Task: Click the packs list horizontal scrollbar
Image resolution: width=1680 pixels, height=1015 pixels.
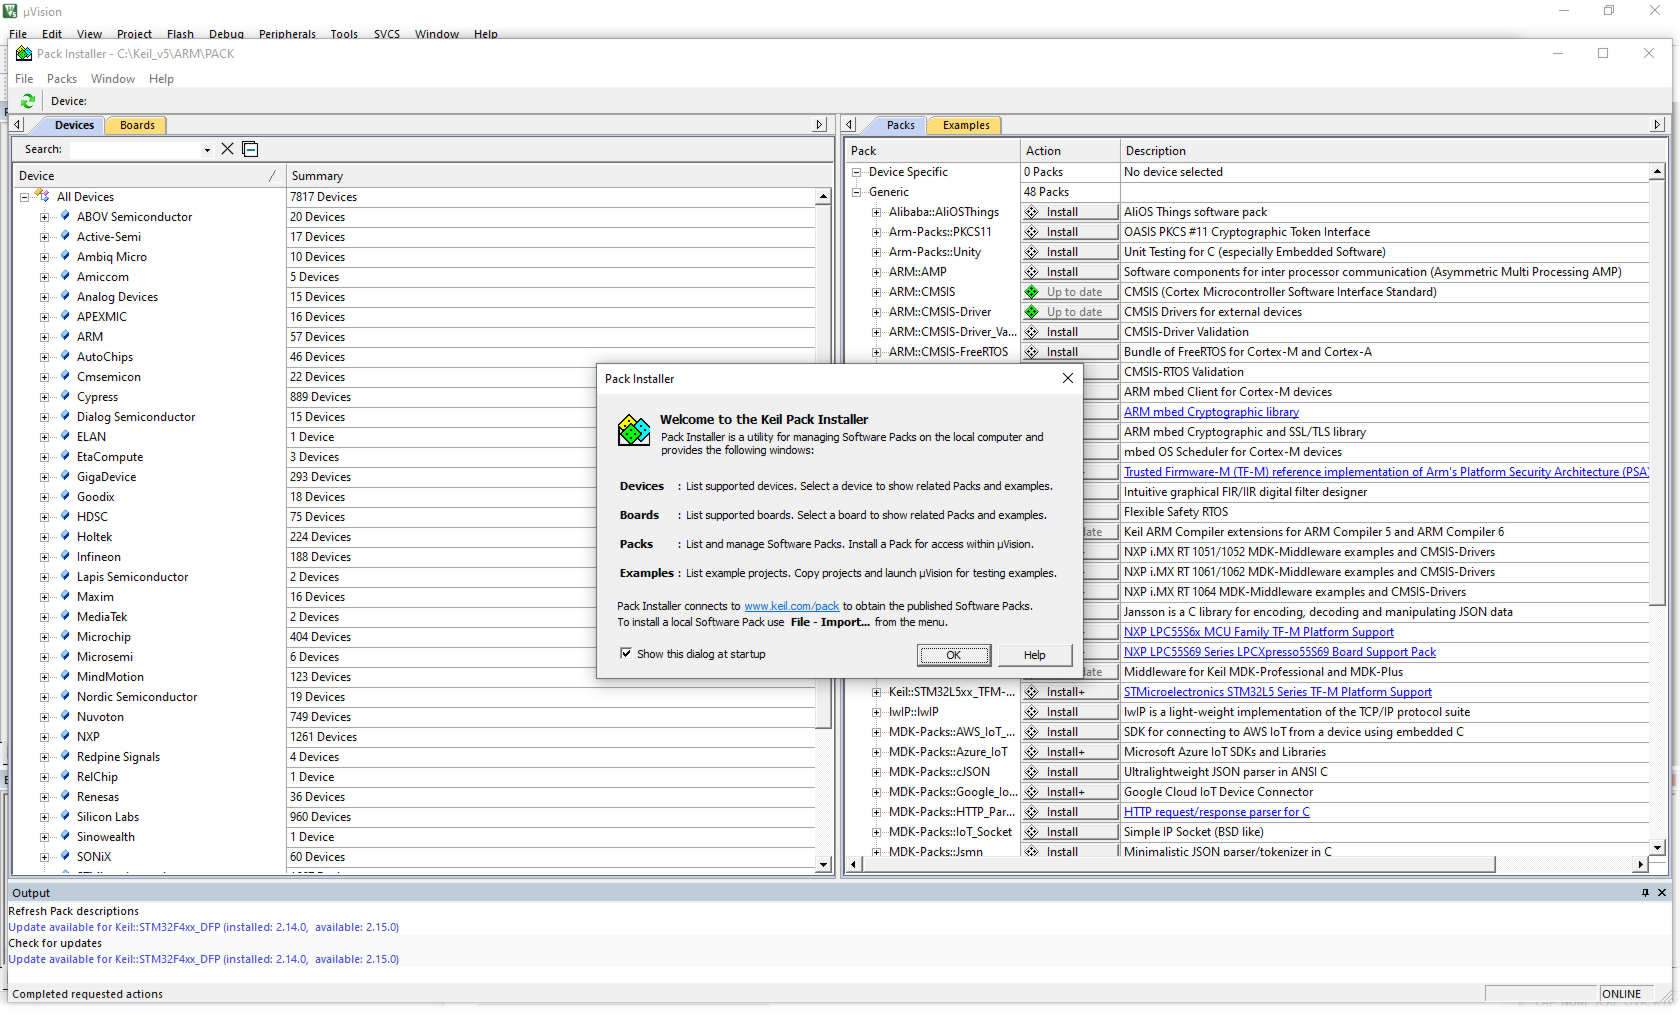Action: (1178, 864)
